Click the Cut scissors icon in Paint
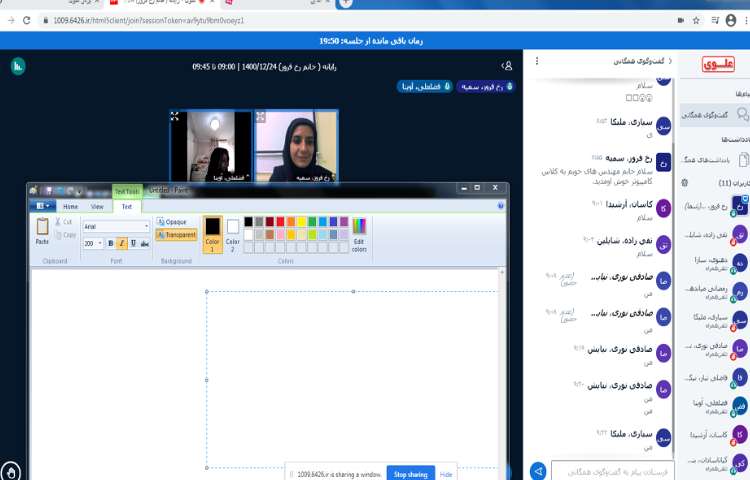 (x=58, y=222)
